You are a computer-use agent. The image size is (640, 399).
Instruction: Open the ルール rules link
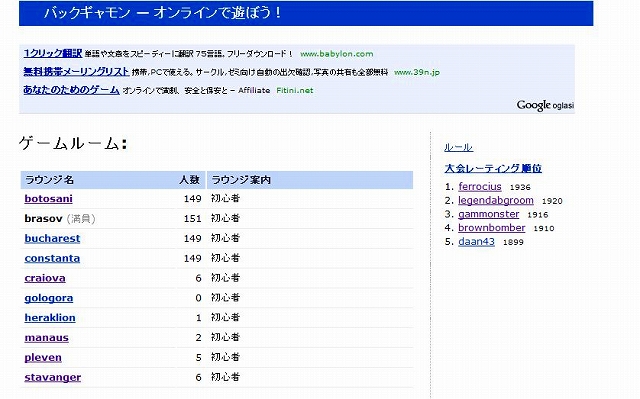click(458, 147)
